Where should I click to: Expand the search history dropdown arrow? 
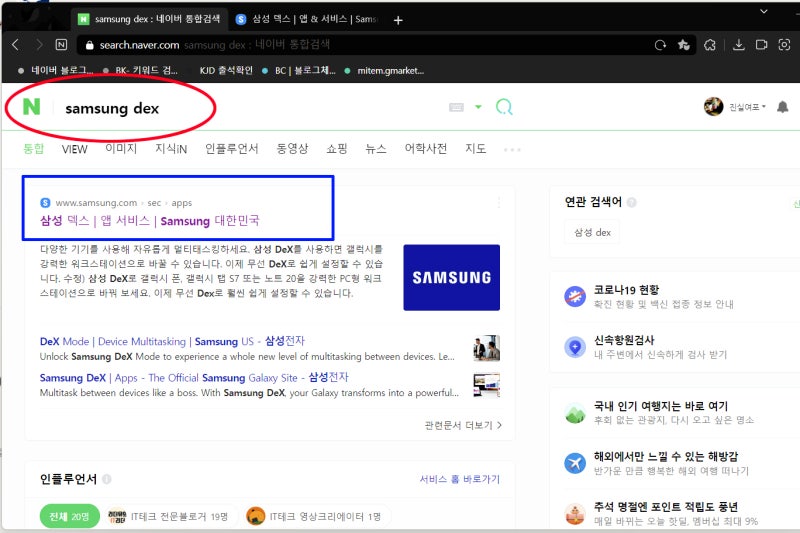pyautogui.click(x=478, y=107)
